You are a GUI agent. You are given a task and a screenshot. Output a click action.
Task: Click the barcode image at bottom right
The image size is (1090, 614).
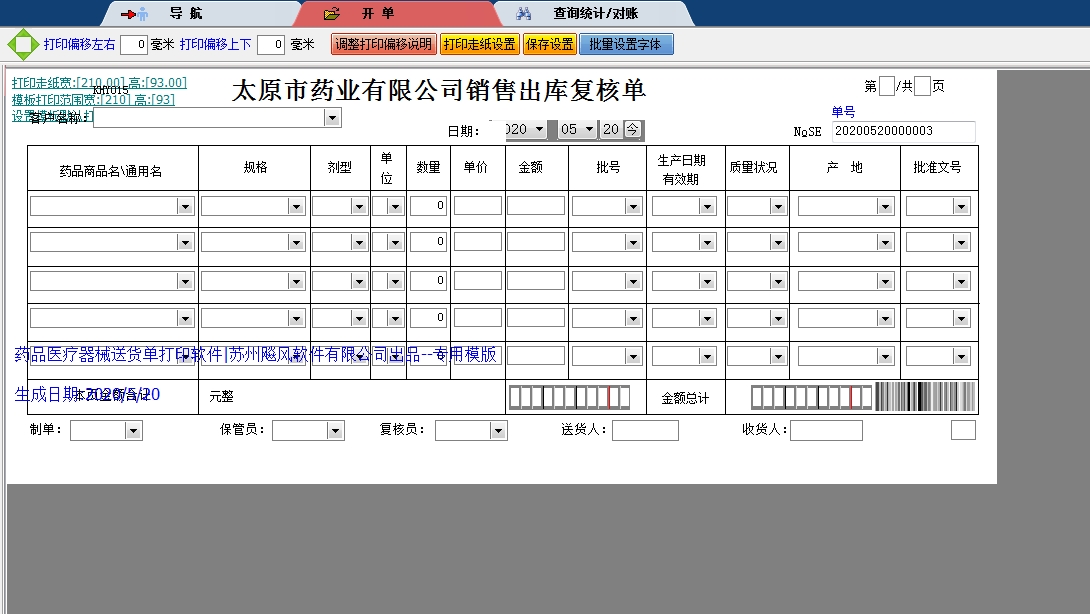[925, 397]
